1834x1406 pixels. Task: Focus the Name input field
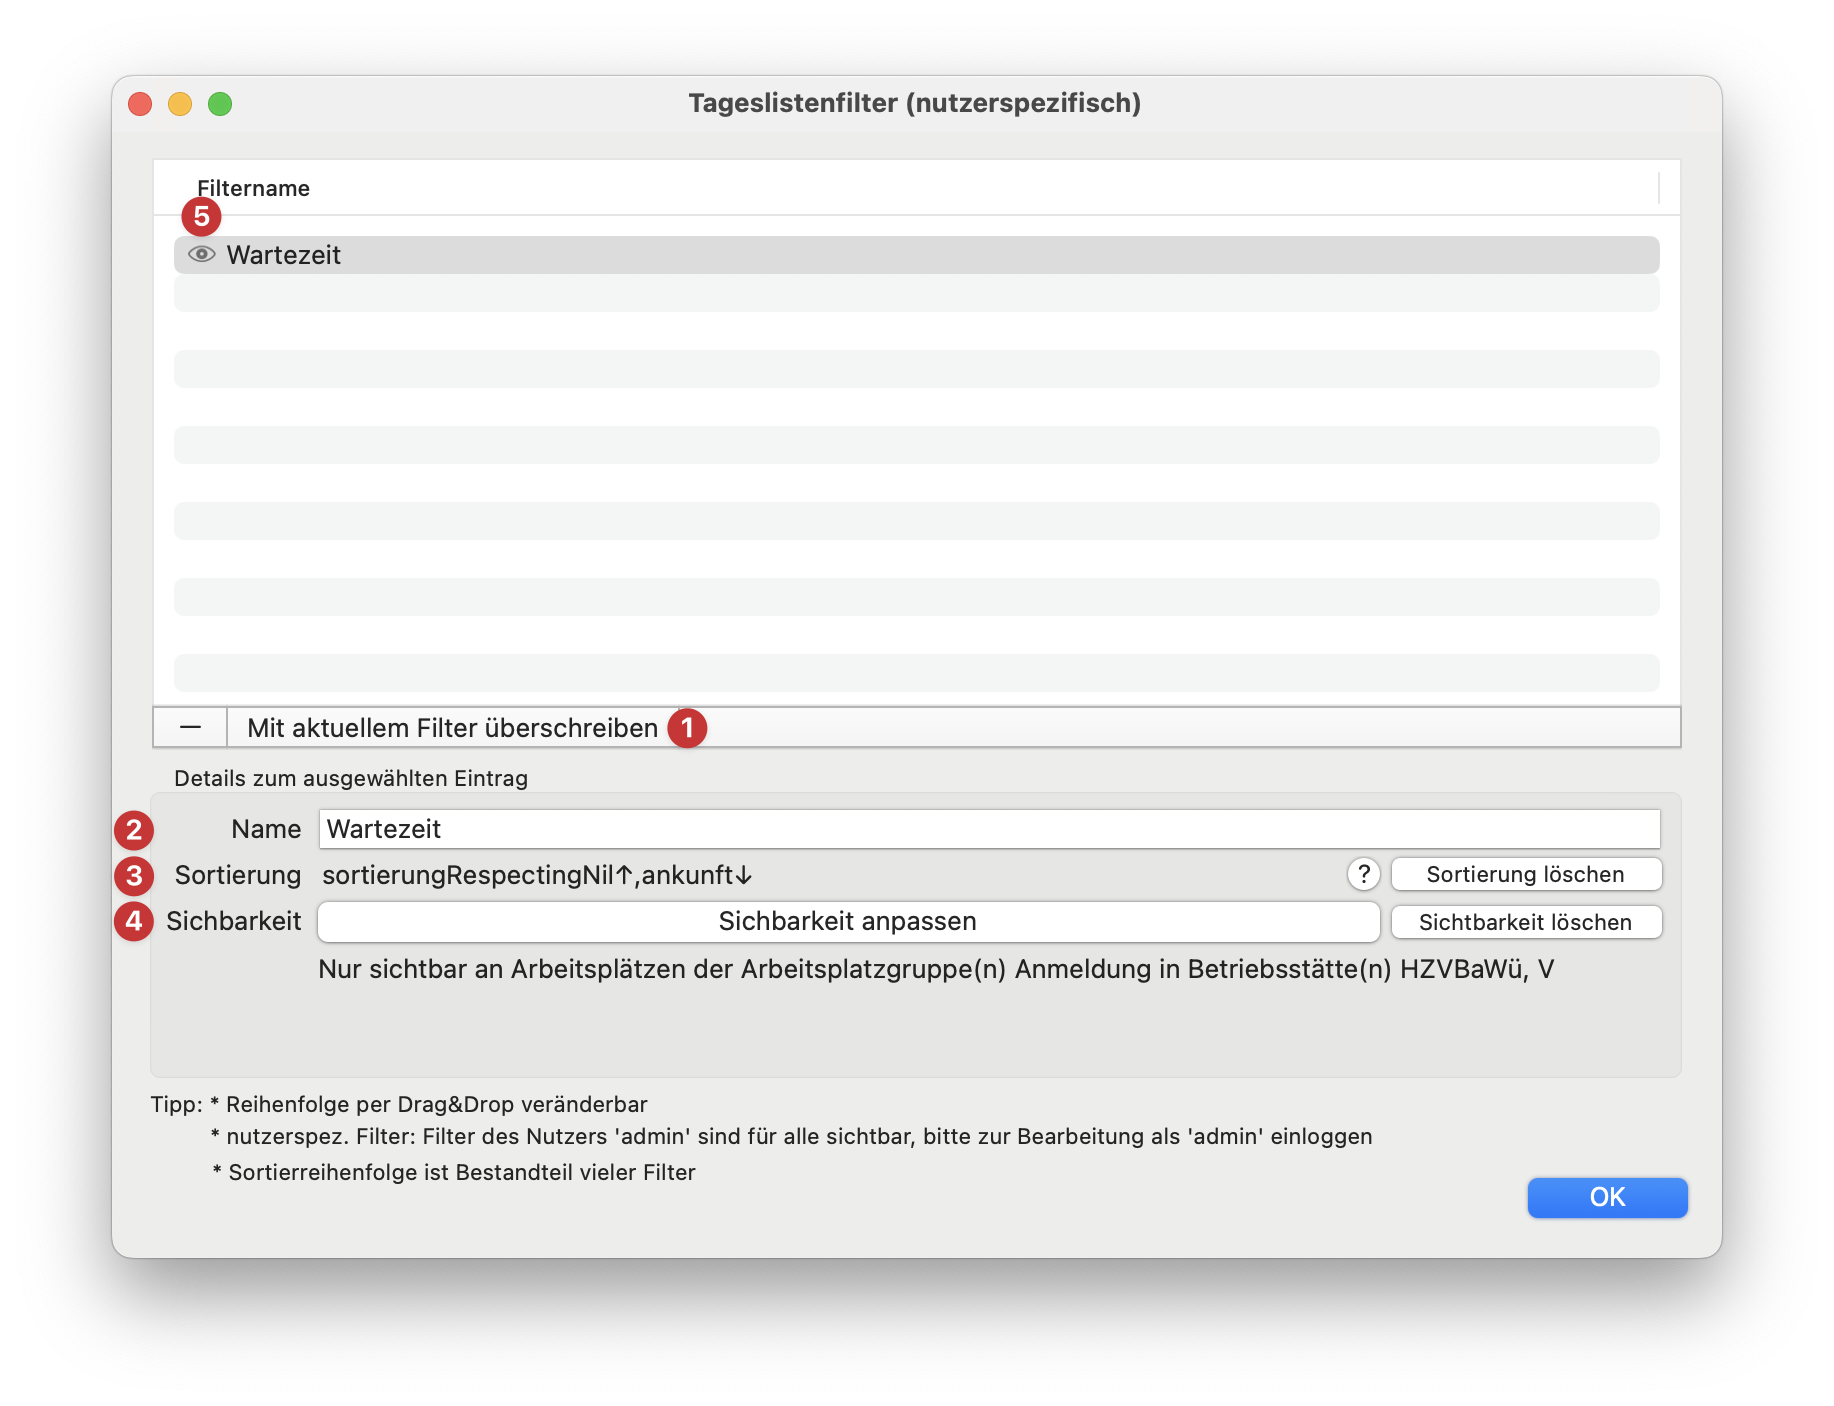[x=989, y=829]
